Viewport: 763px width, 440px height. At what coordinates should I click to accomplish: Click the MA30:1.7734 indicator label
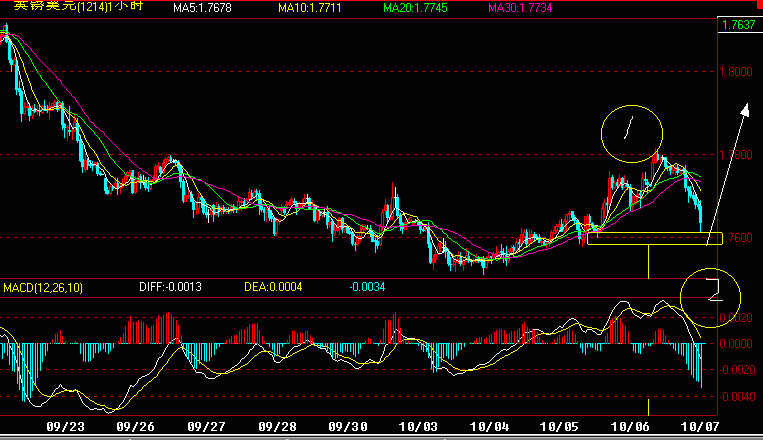click(x=520, y=8)
